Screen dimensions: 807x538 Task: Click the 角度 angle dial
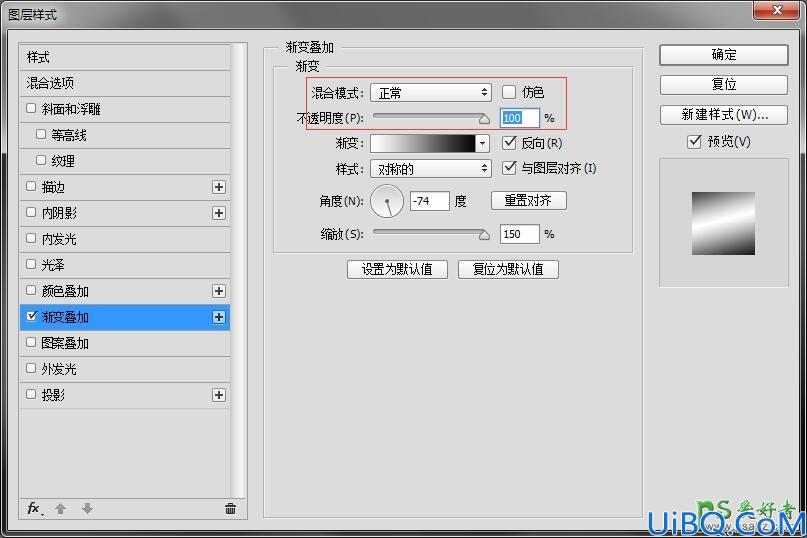pyautogui.click(x=387, y=201)
